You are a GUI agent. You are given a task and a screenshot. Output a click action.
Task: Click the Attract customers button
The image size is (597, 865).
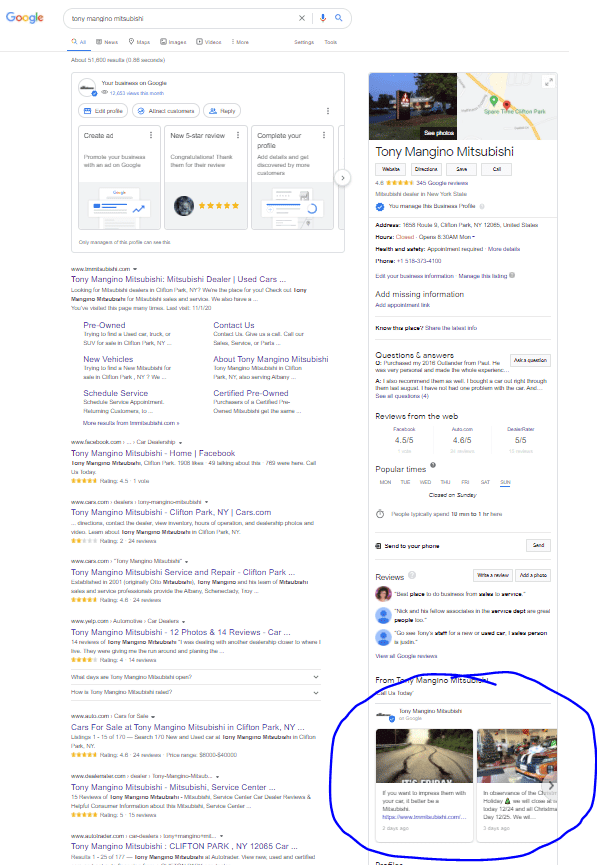(166, 111)
